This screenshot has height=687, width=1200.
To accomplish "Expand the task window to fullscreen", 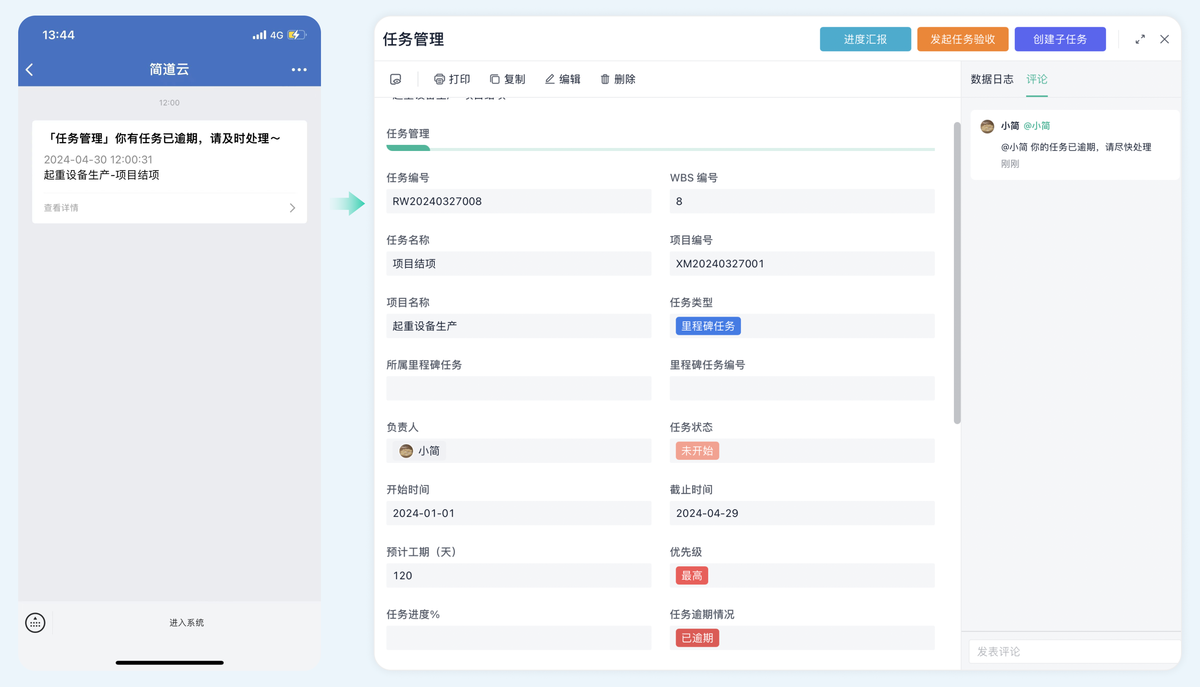I will (x=1140, y=40).
